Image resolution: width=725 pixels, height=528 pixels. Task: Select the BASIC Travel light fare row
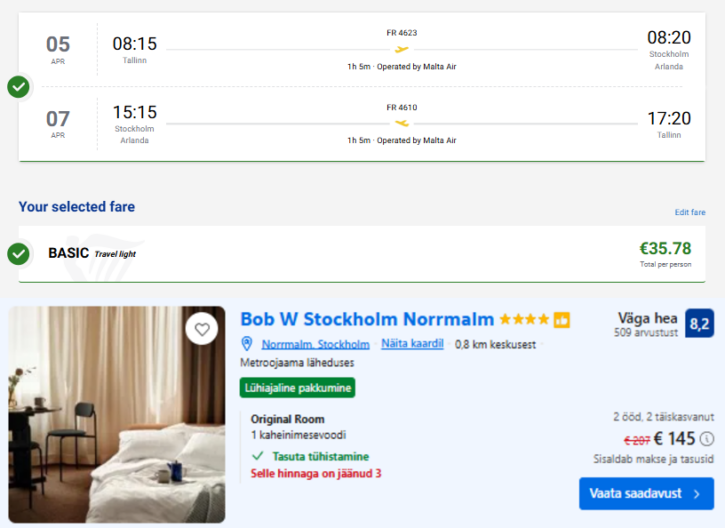(x=361, y=253)
